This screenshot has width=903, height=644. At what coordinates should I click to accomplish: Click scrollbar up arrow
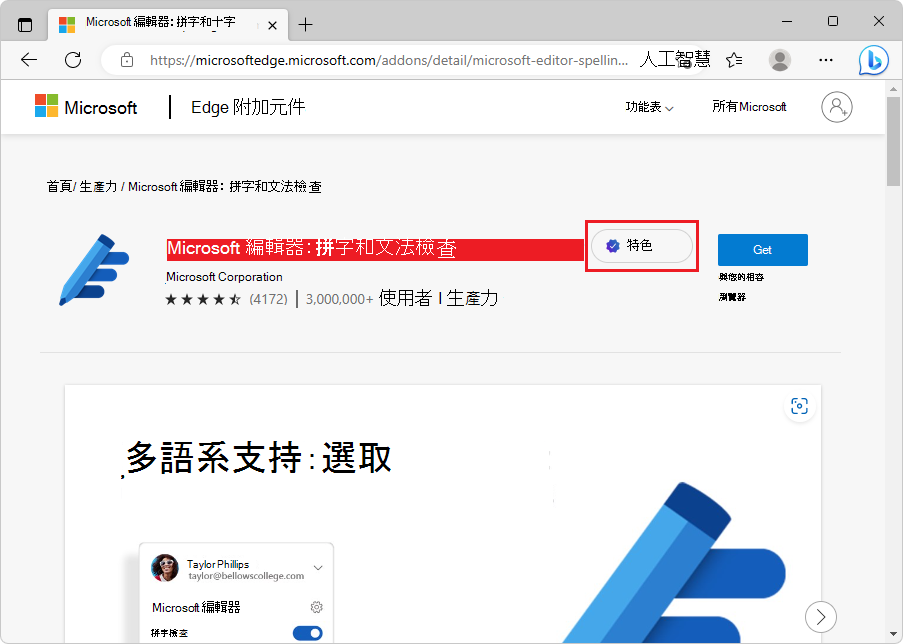[893, 89]
